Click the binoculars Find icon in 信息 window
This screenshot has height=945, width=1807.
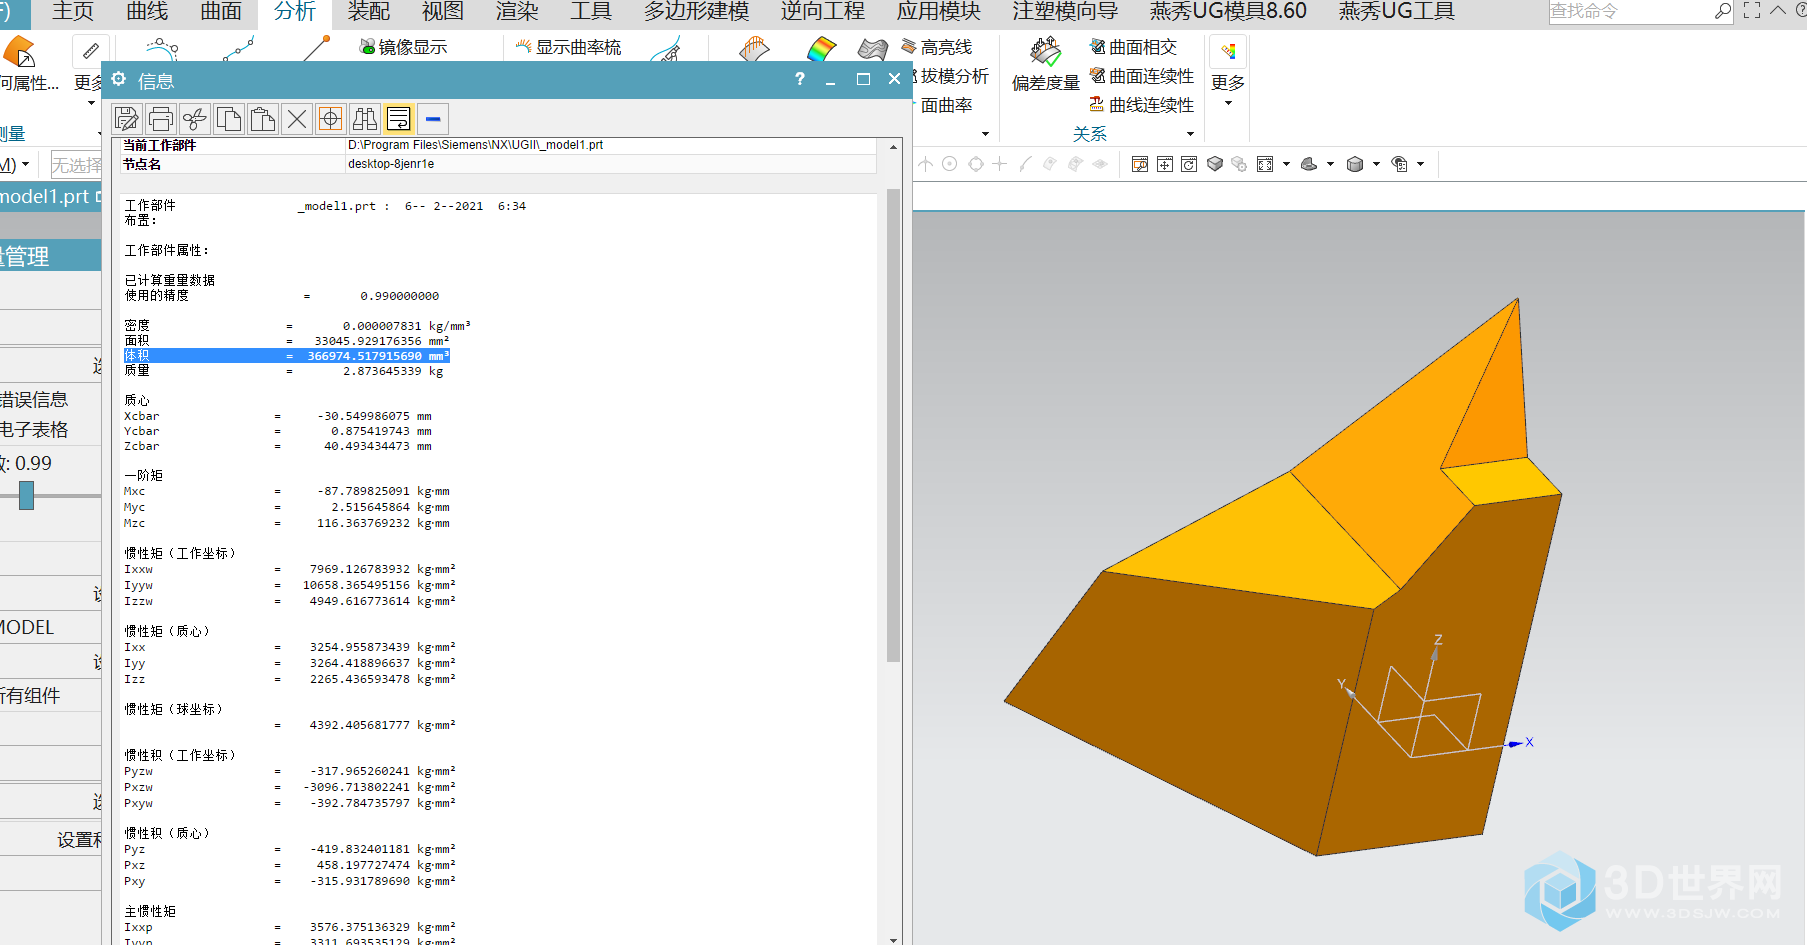point(365,120)
